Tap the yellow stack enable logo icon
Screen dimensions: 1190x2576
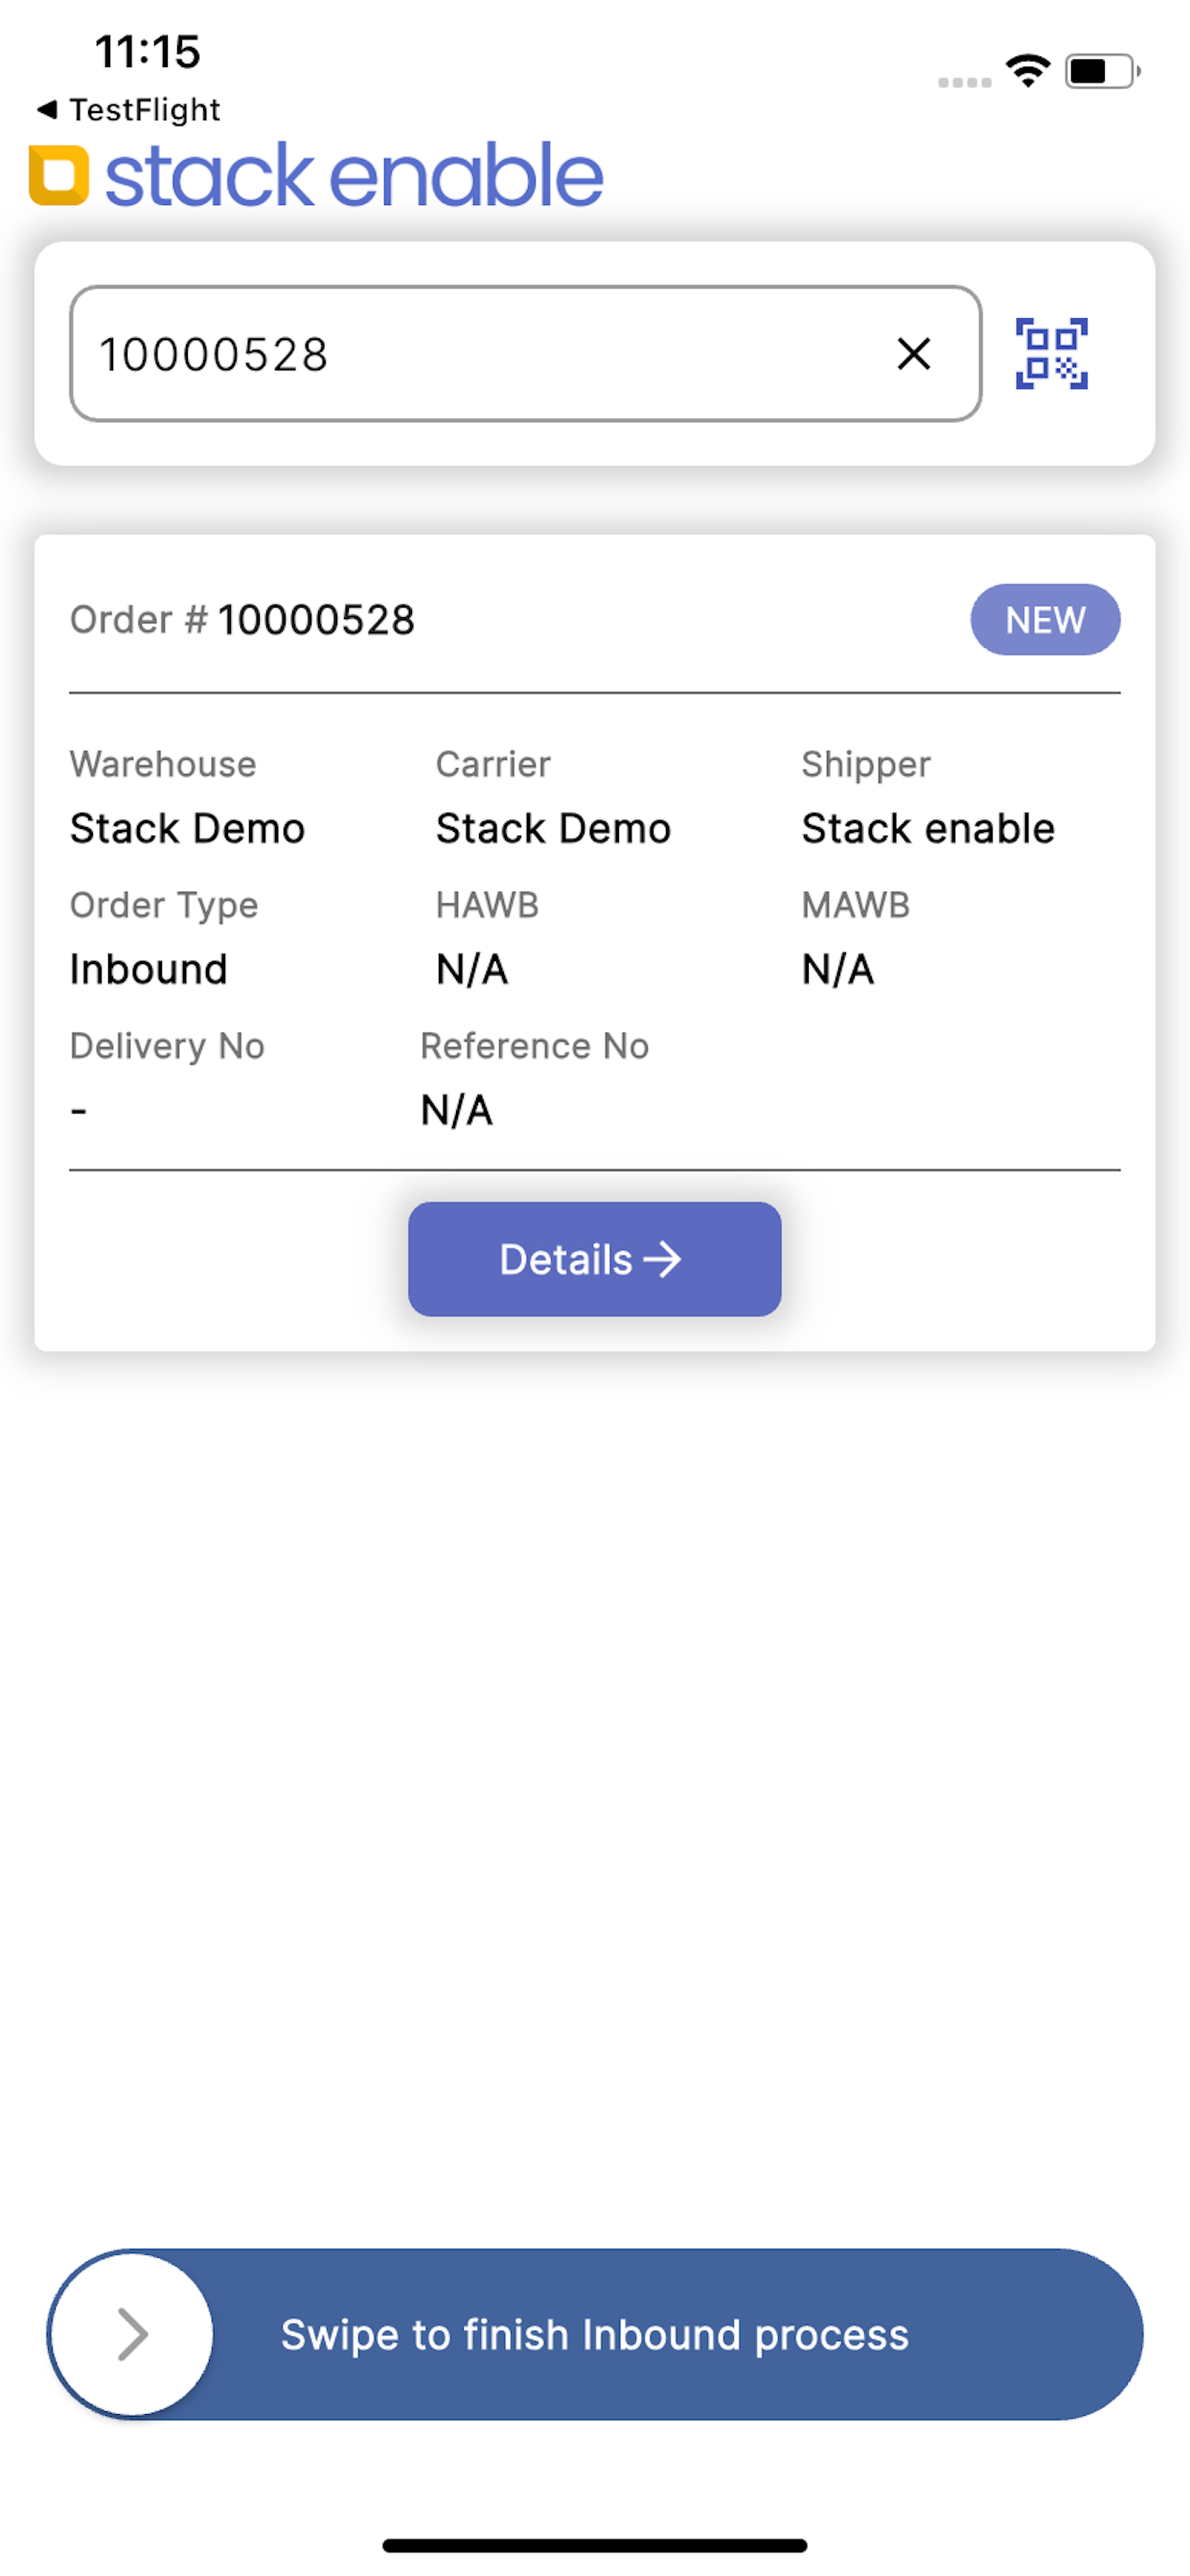(59, 175)
